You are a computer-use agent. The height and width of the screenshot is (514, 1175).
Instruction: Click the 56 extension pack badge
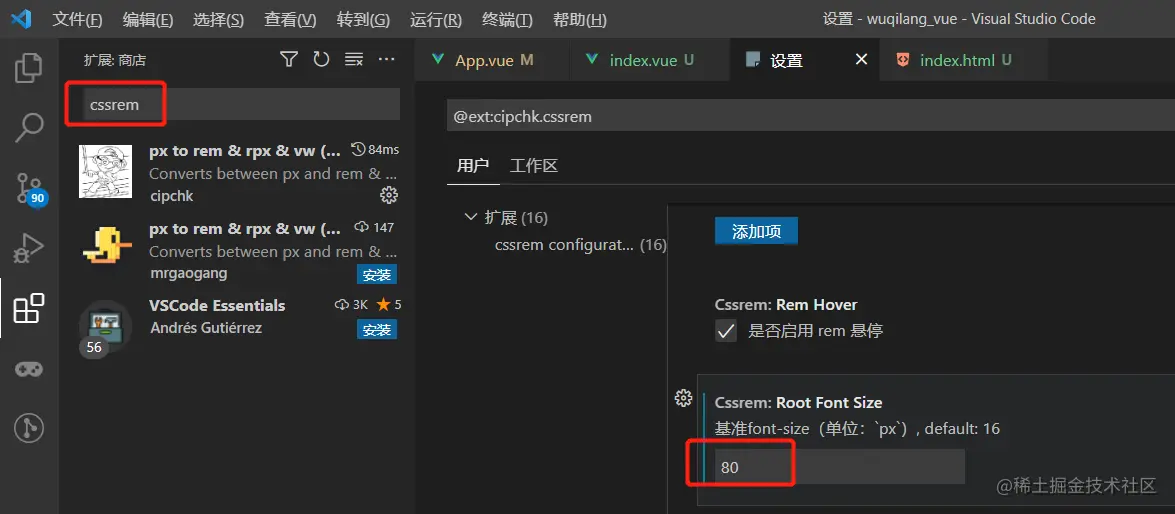point(94,347)
